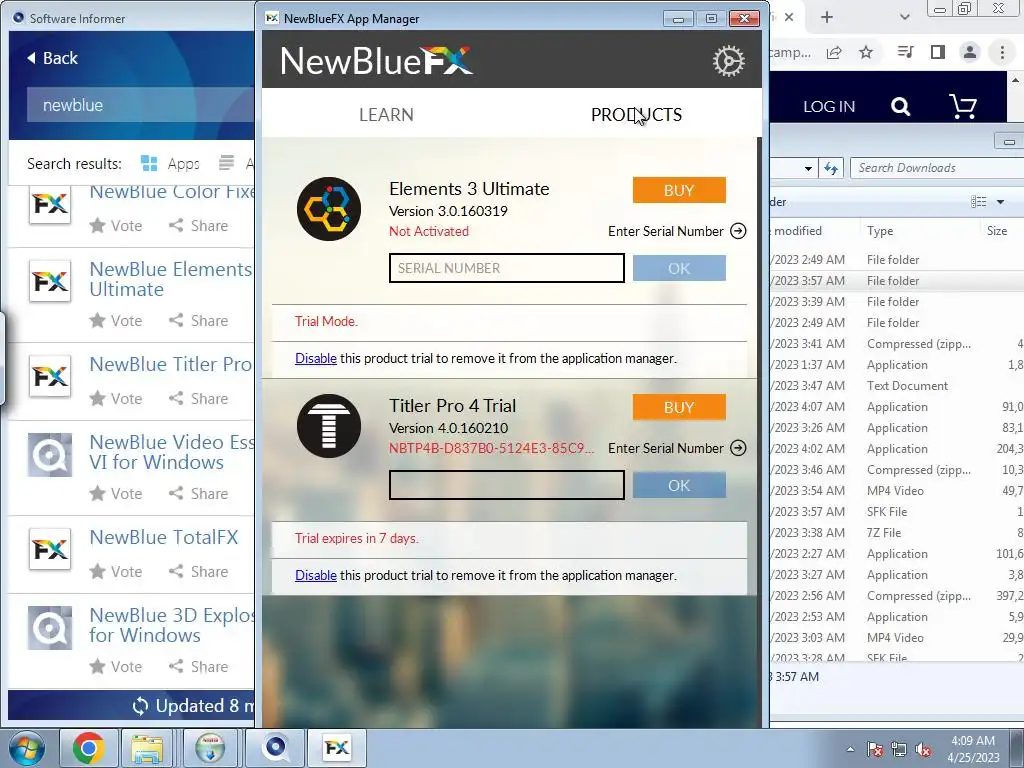The image size is (1024, 768).
Task: Click LOG IN on the website
Action: click(x=829, y=106)
